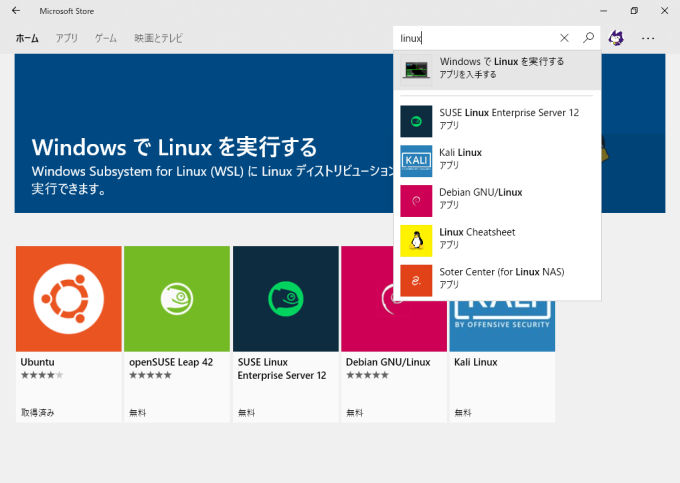Click the terminal icon in top suggestion
This screenshot has height=483, width=680.
click(x=416, y=70)
